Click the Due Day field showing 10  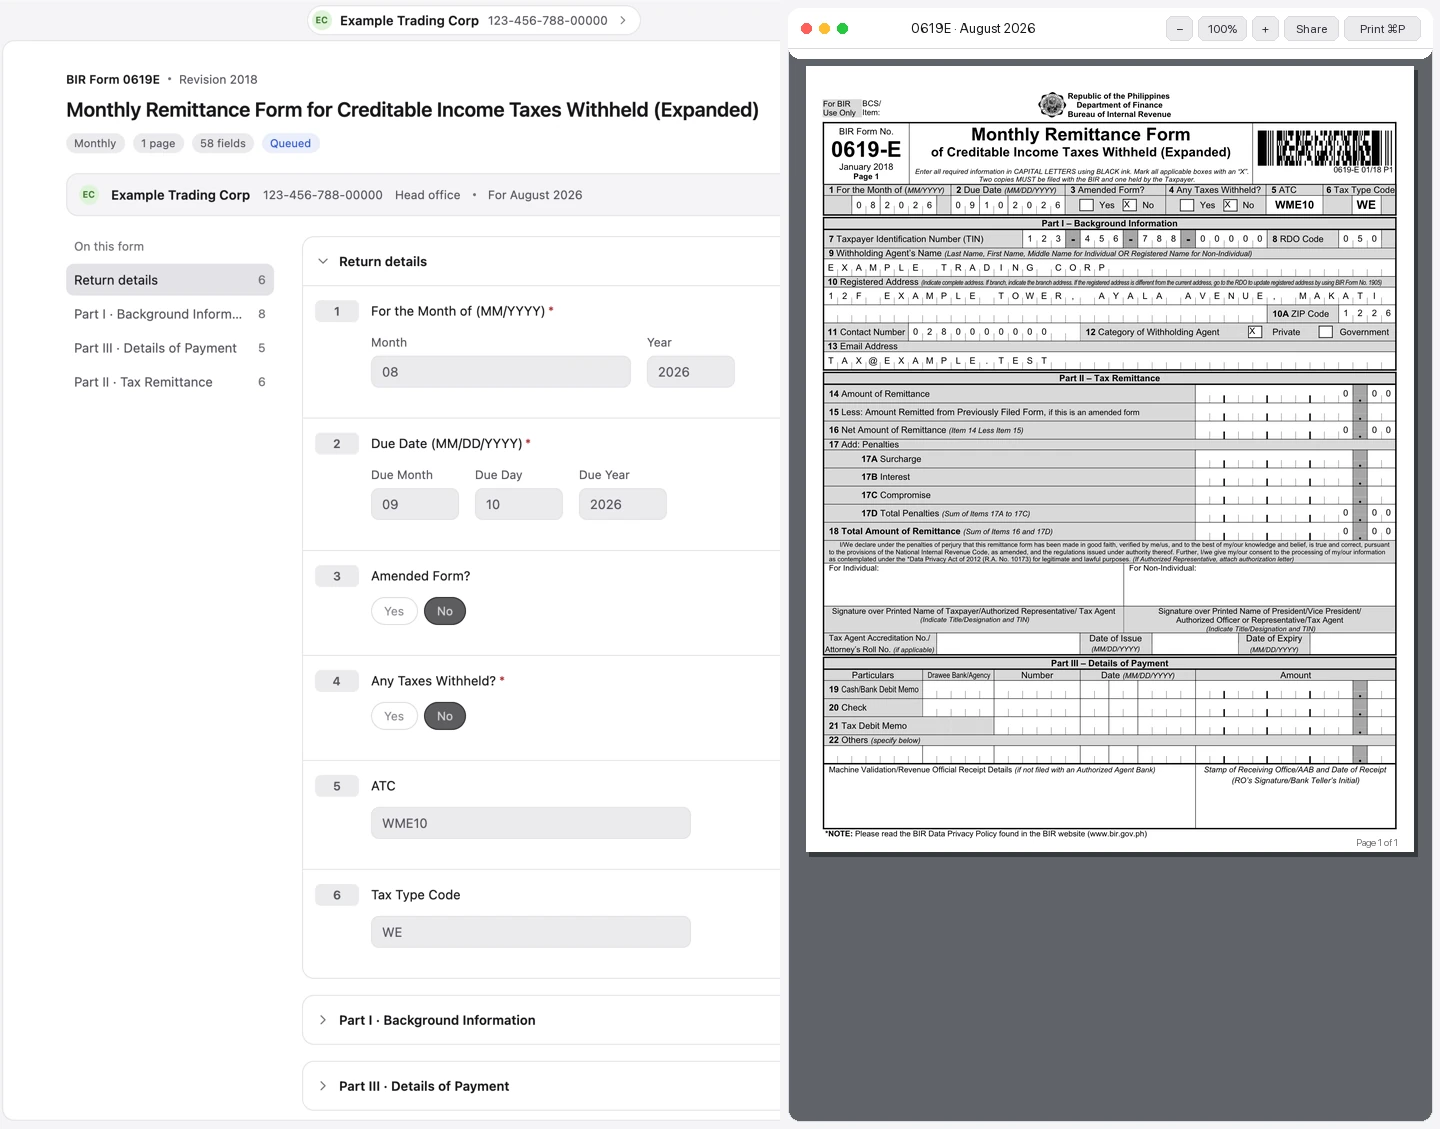tap(519, 504)
